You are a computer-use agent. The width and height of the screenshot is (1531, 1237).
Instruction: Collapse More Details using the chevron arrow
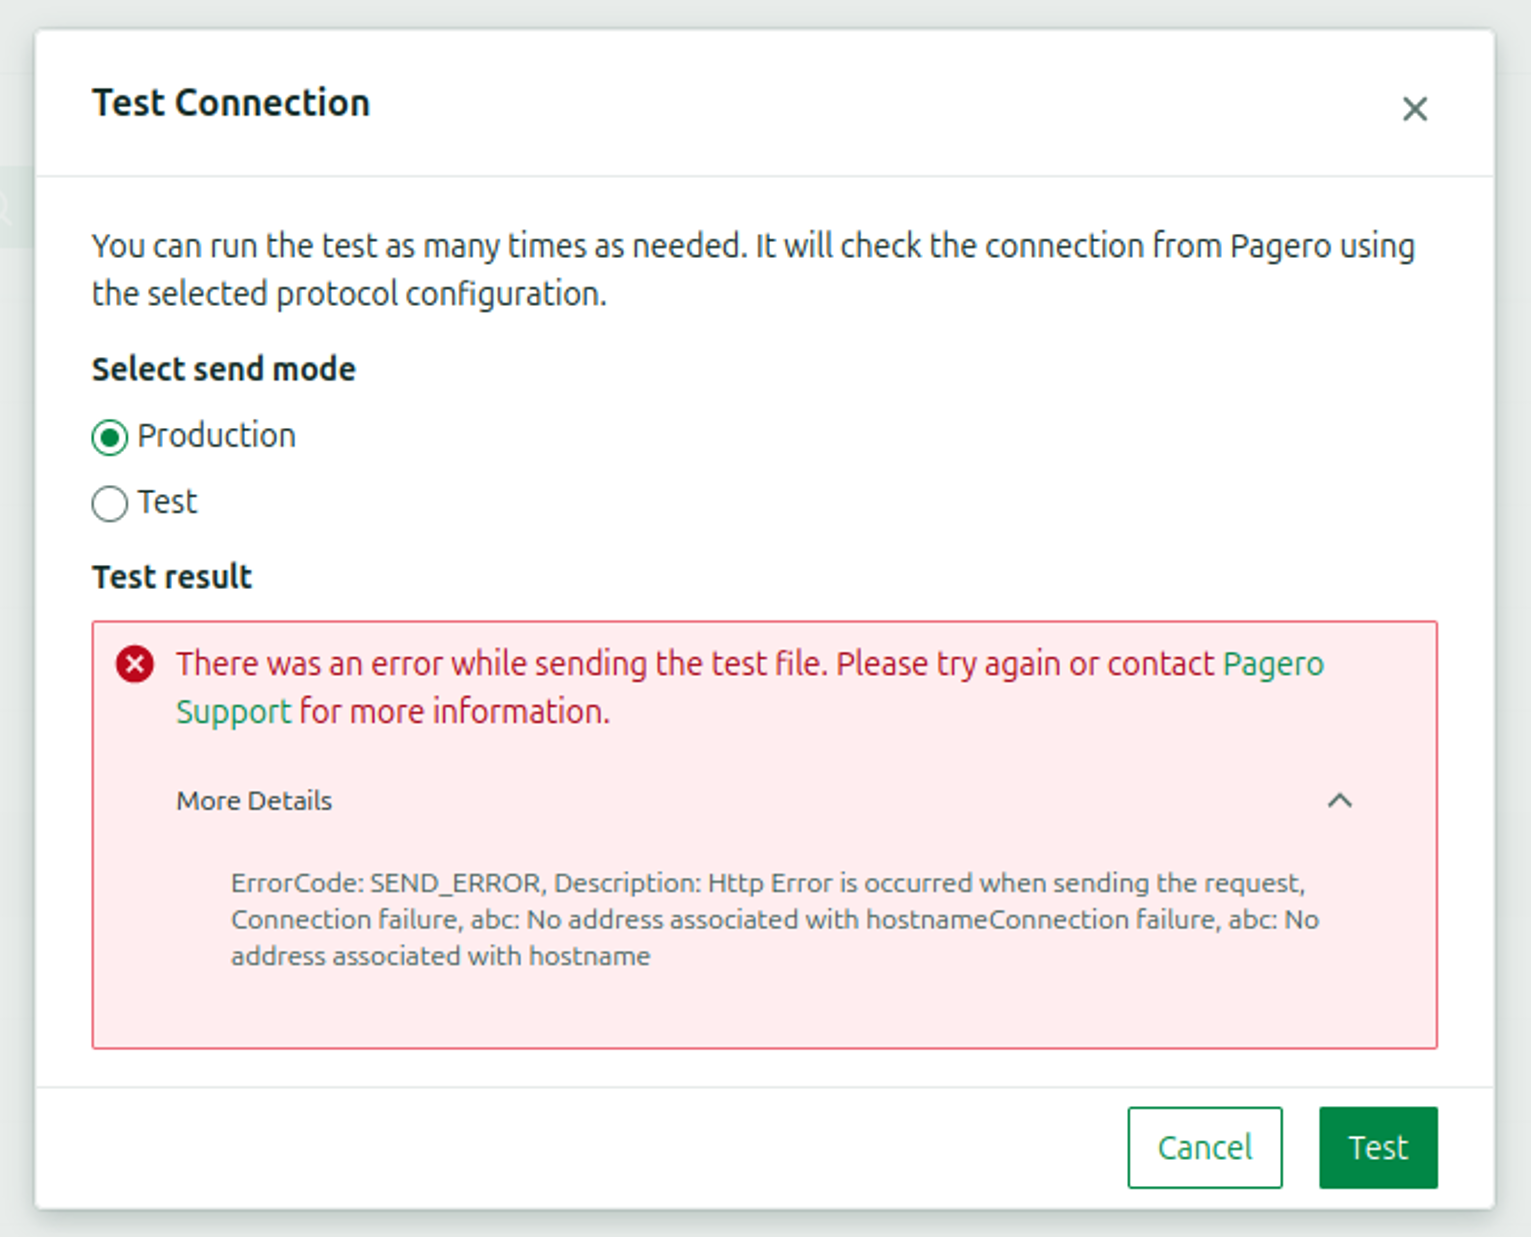[1339, 800]
